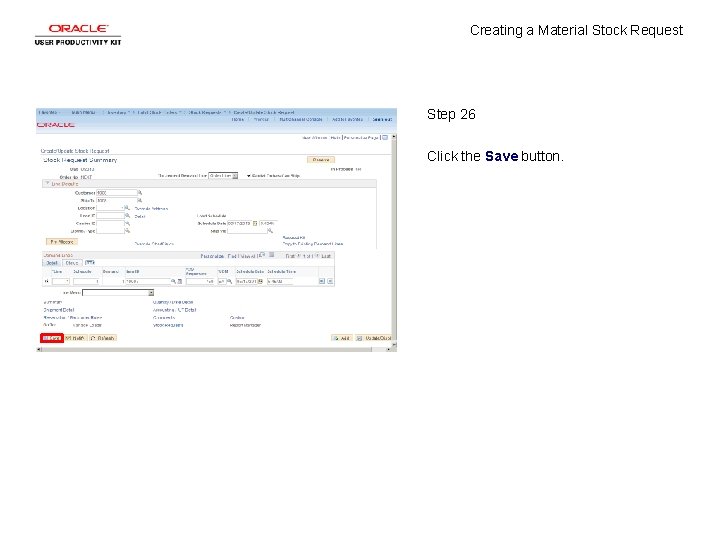Click the Sign out link

click(x=382, y=119)
